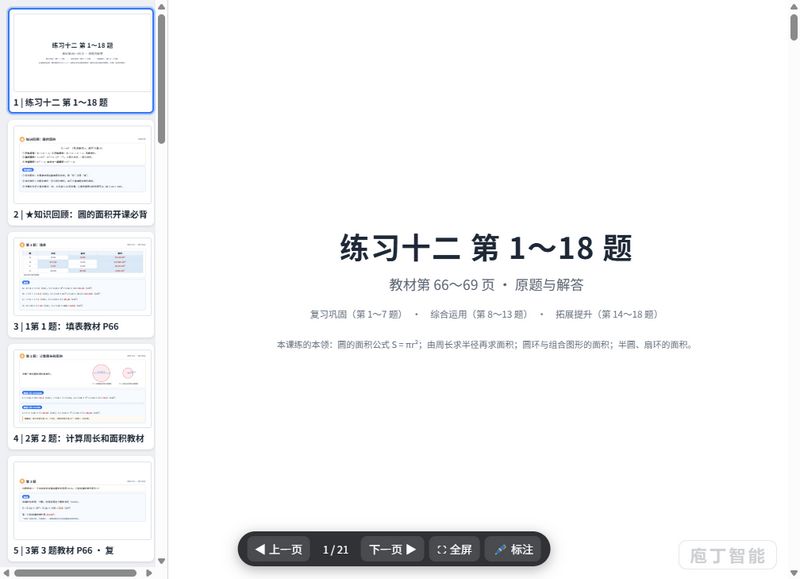Click the sidebar horizontal scrollbar thumb
The image size is (800, 579).
tap(76, 573)
